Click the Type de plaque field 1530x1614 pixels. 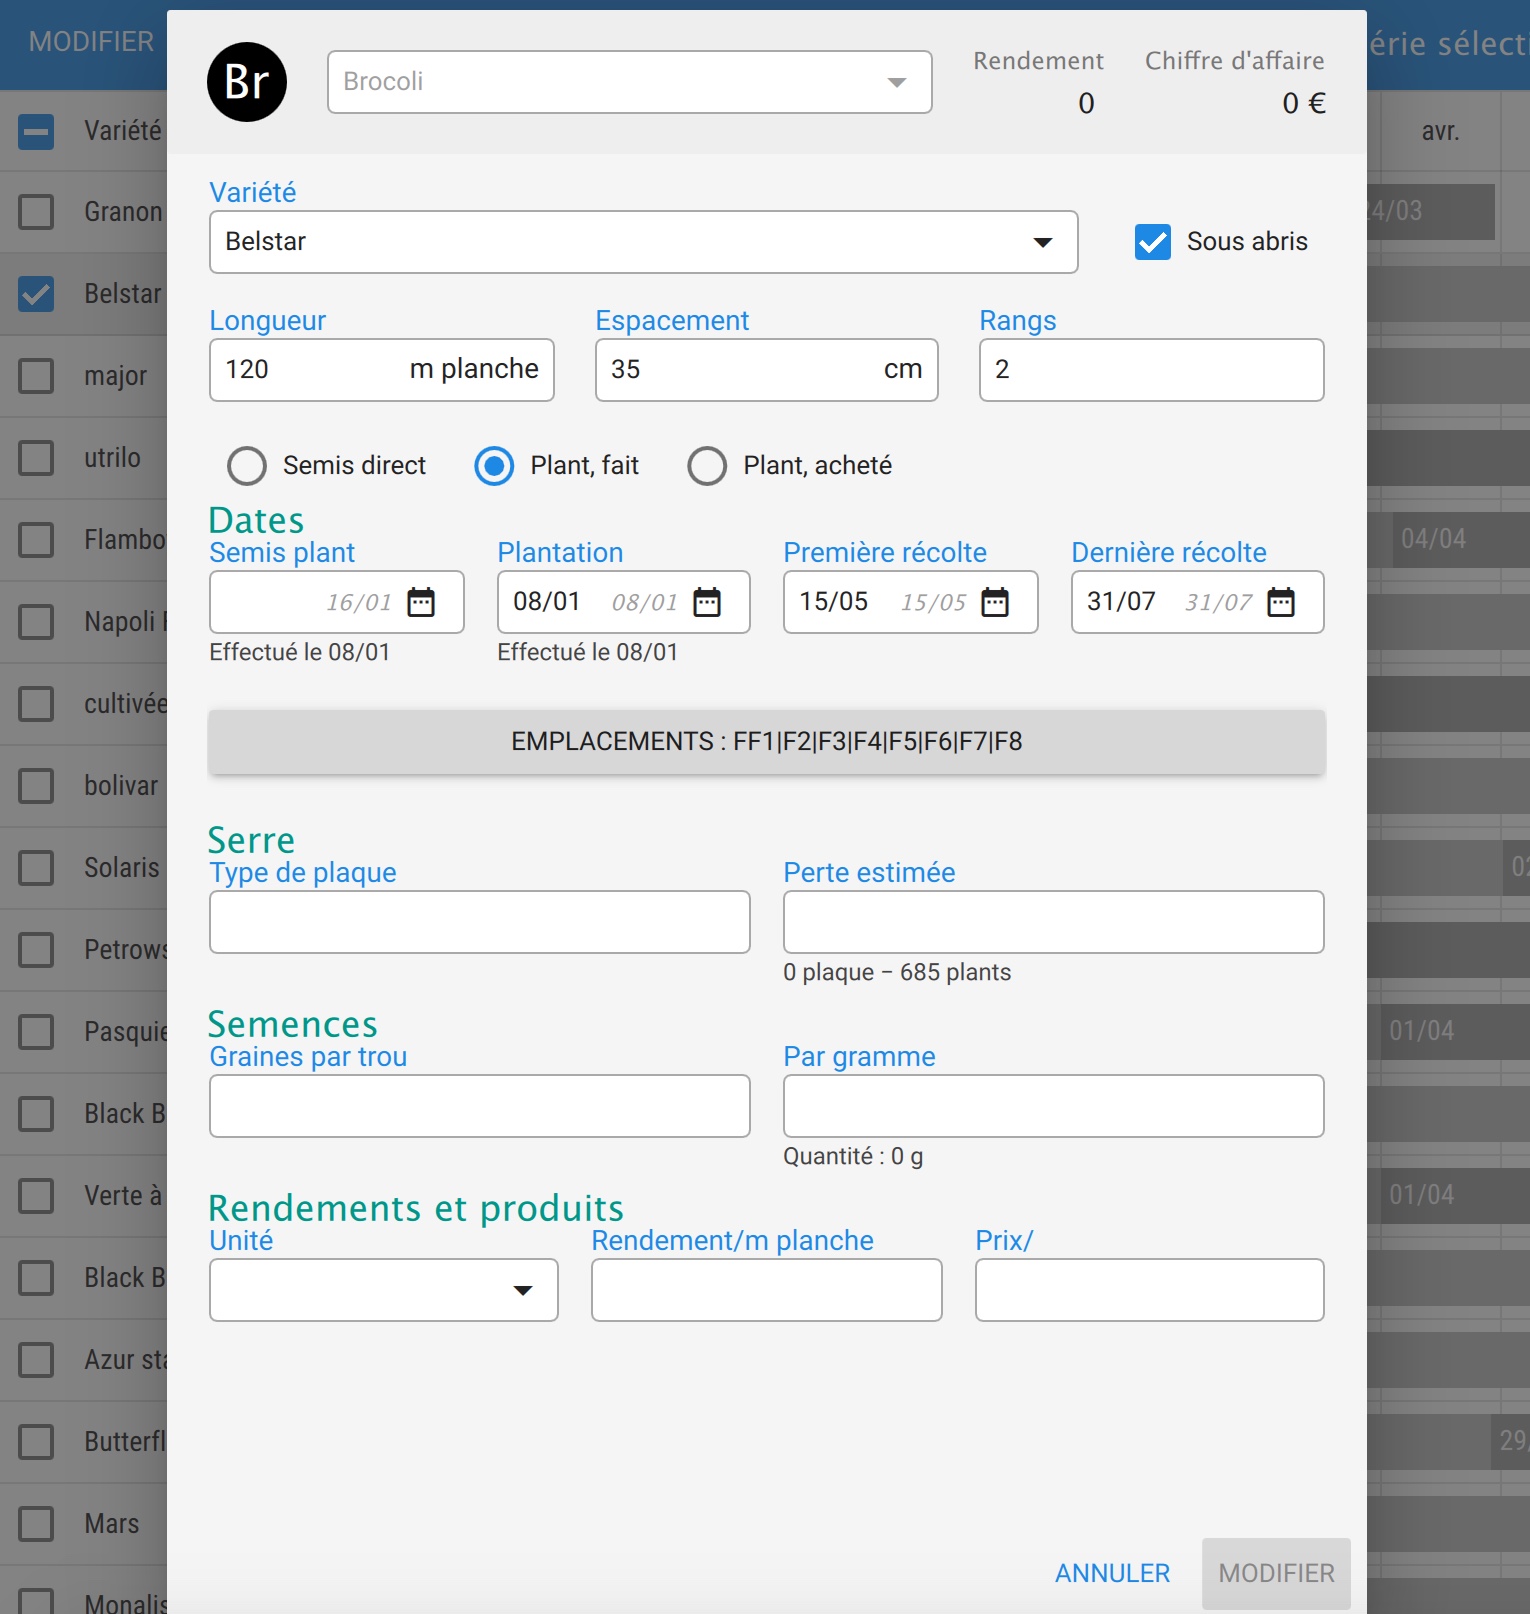point(479,922)
